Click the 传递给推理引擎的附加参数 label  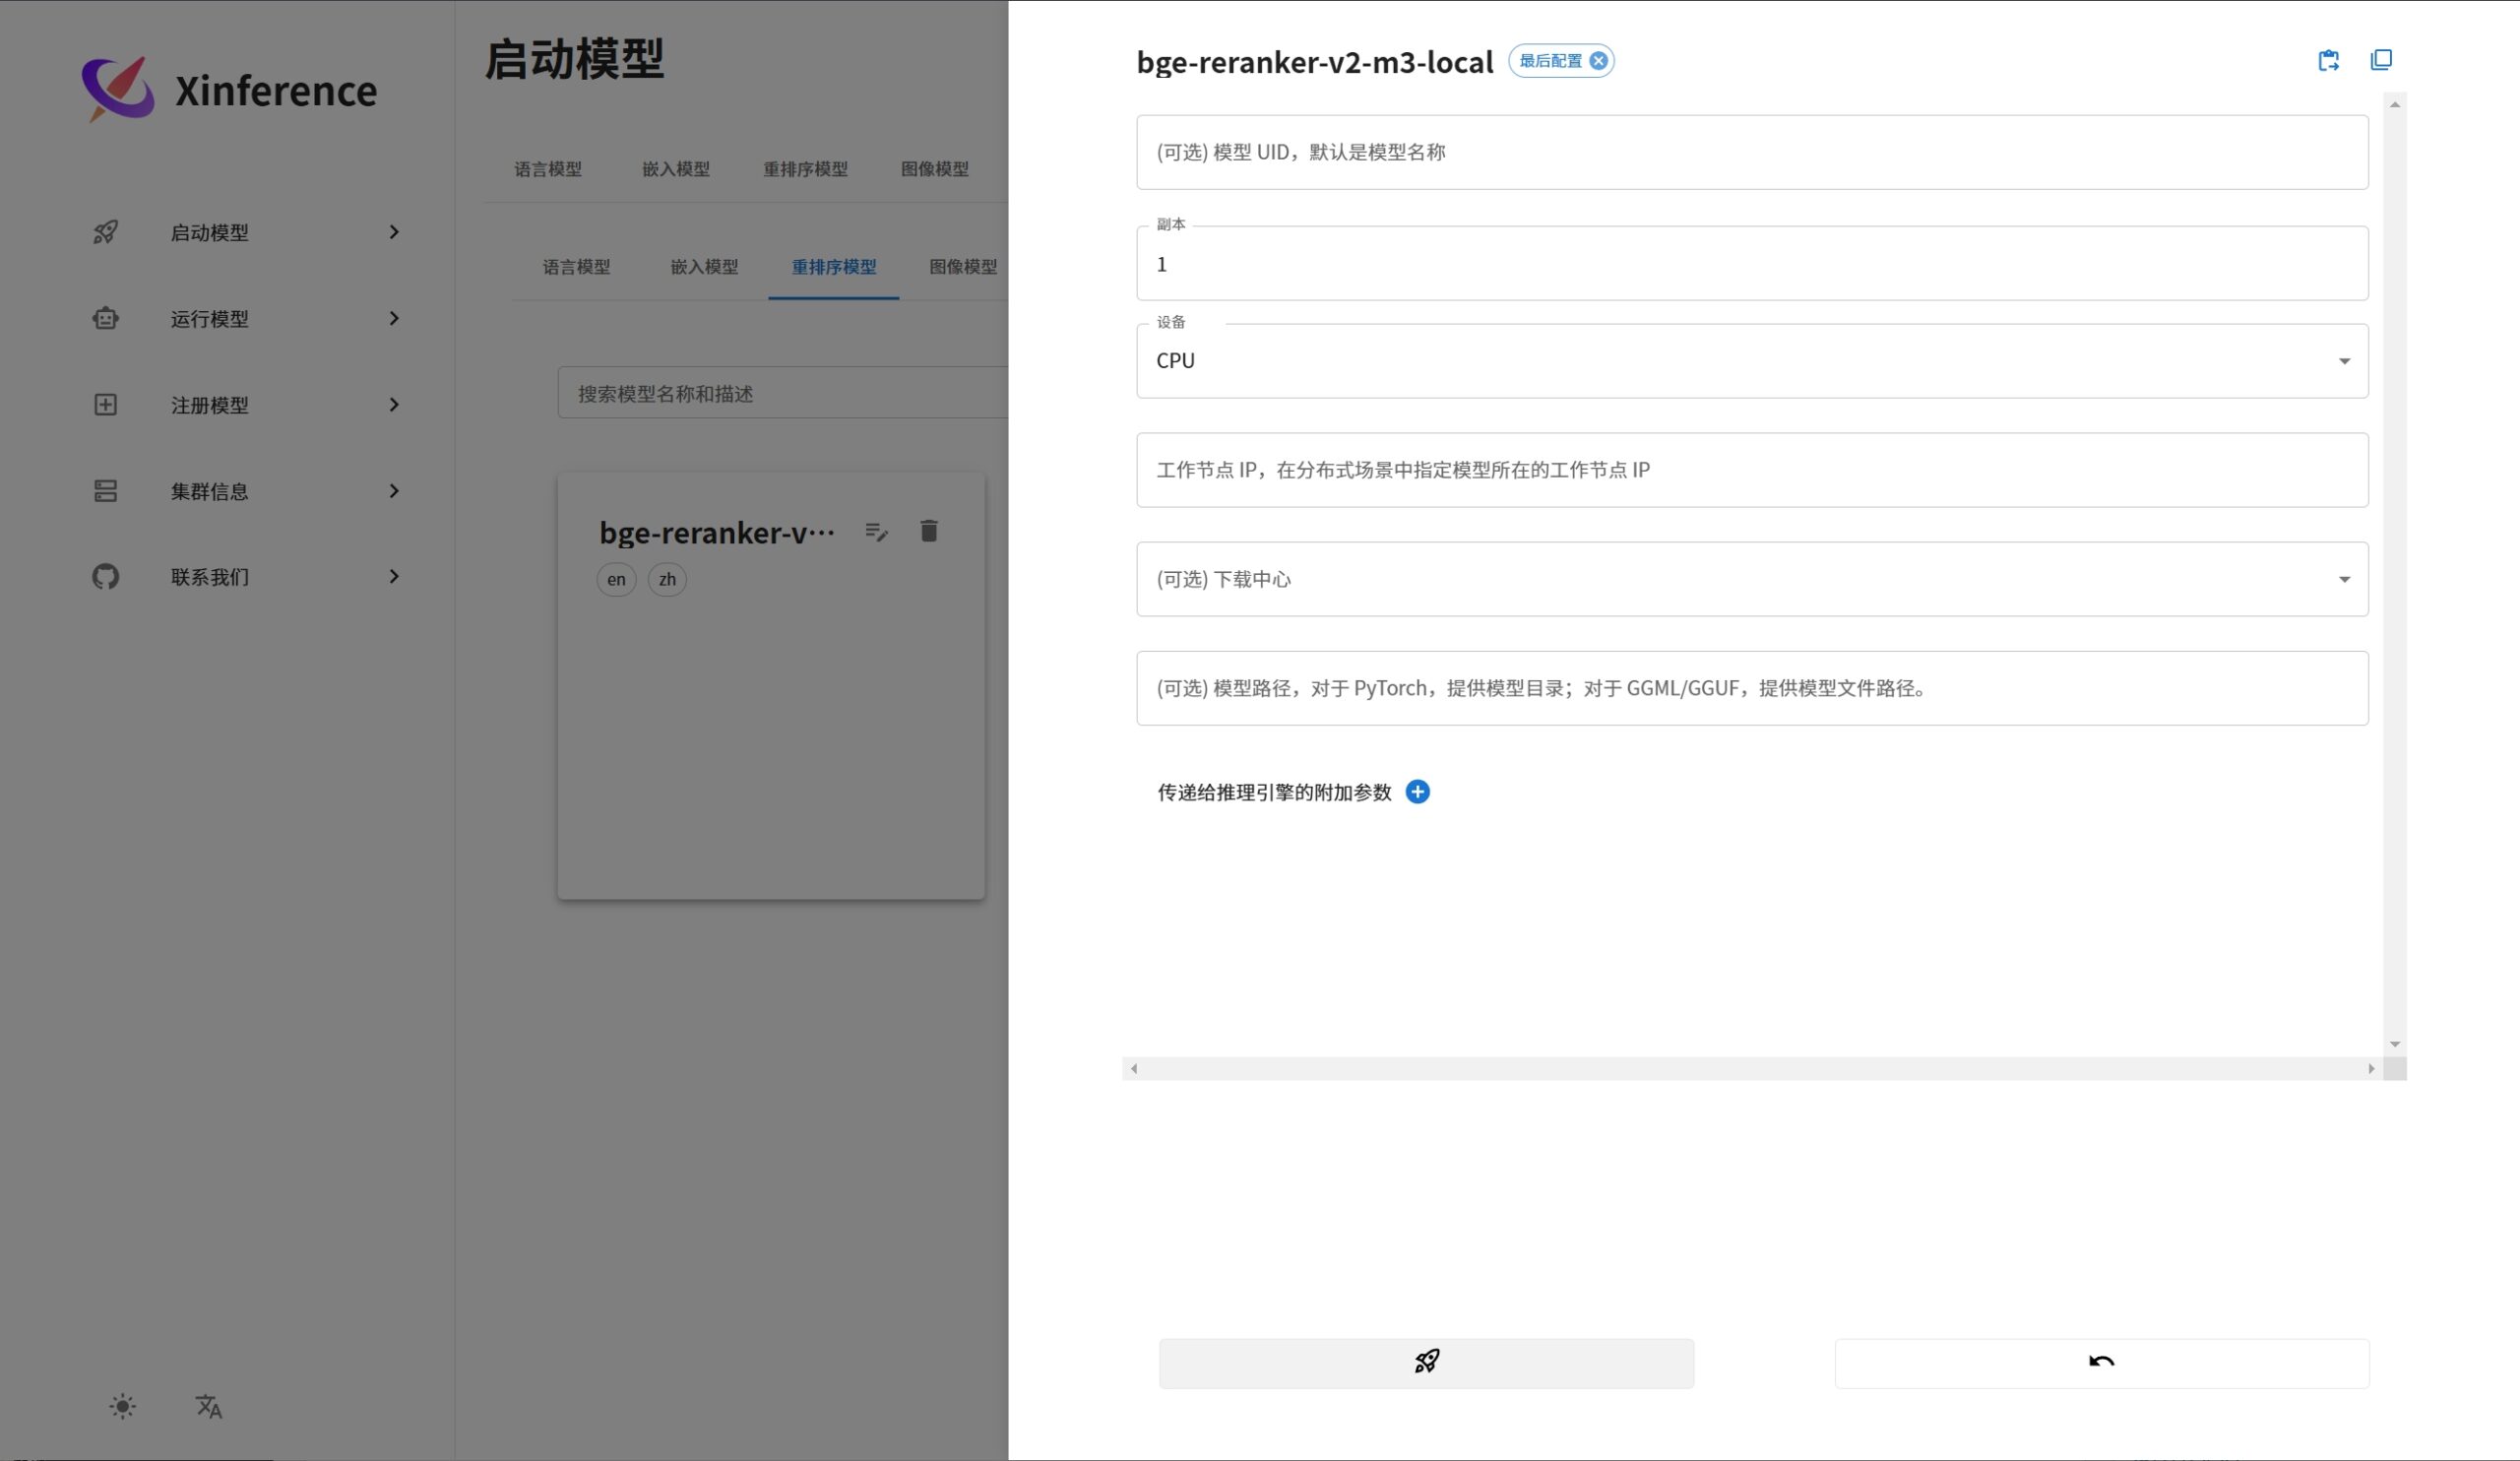[1275, 792]
